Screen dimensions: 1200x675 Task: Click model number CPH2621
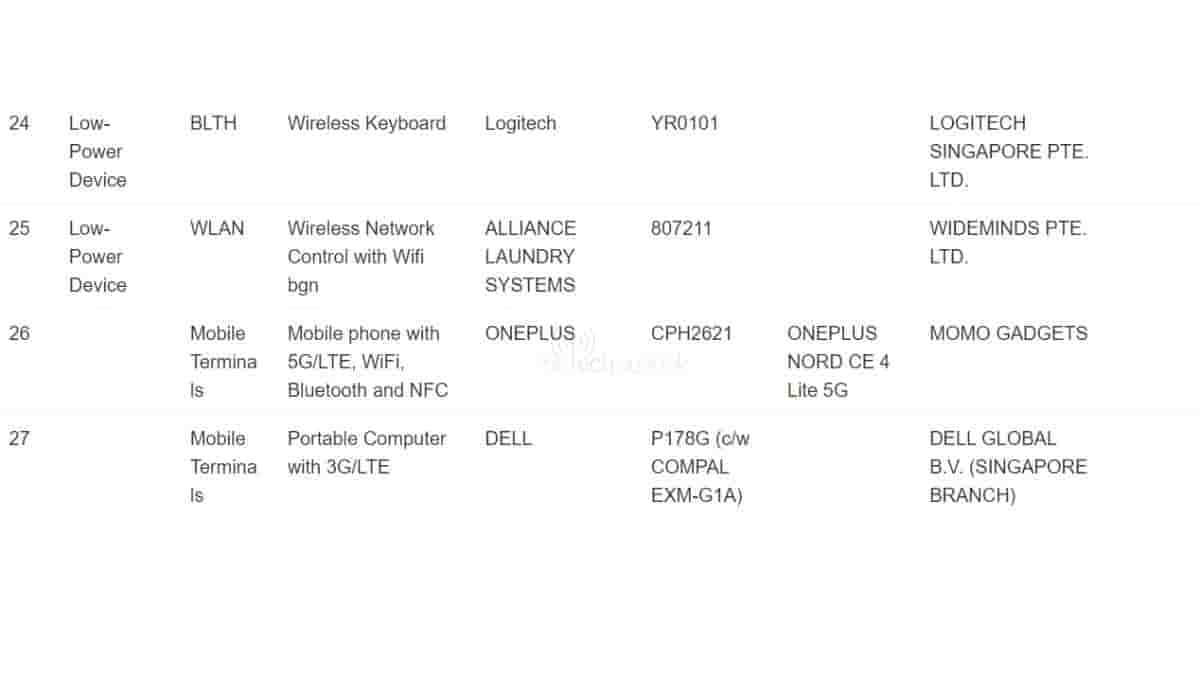coord(691,334)
